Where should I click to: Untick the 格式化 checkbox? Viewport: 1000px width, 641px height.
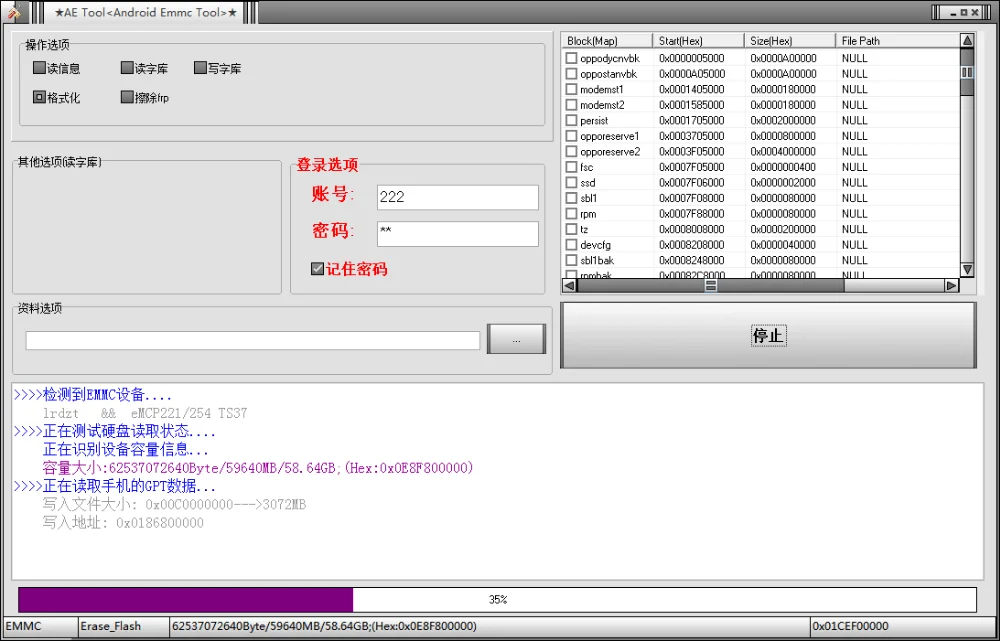click(x=39, y=97)
